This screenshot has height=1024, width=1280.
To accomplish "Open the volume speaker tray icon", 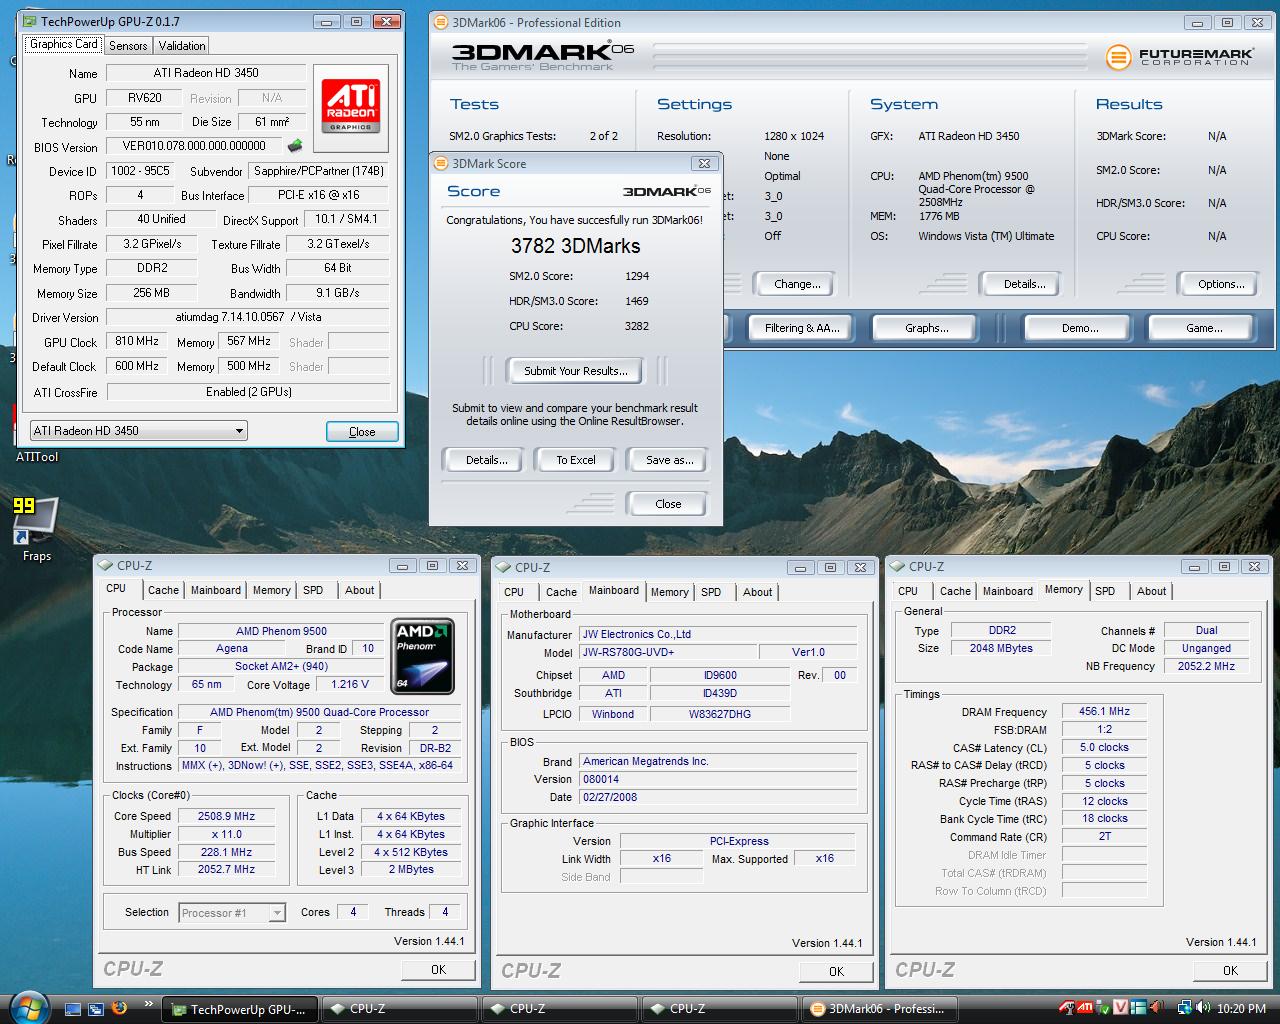I will pos(1201,1008).
